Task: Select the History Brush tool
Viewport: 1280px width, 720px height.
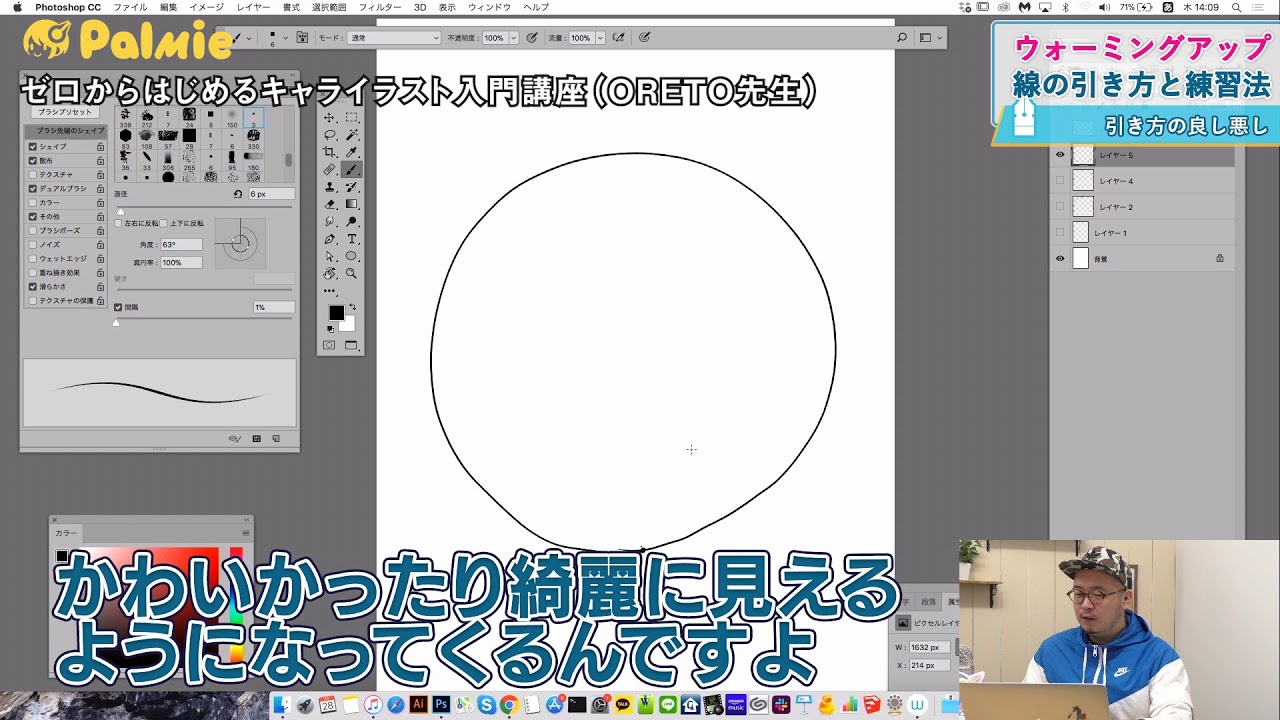Action: [352, 187]
